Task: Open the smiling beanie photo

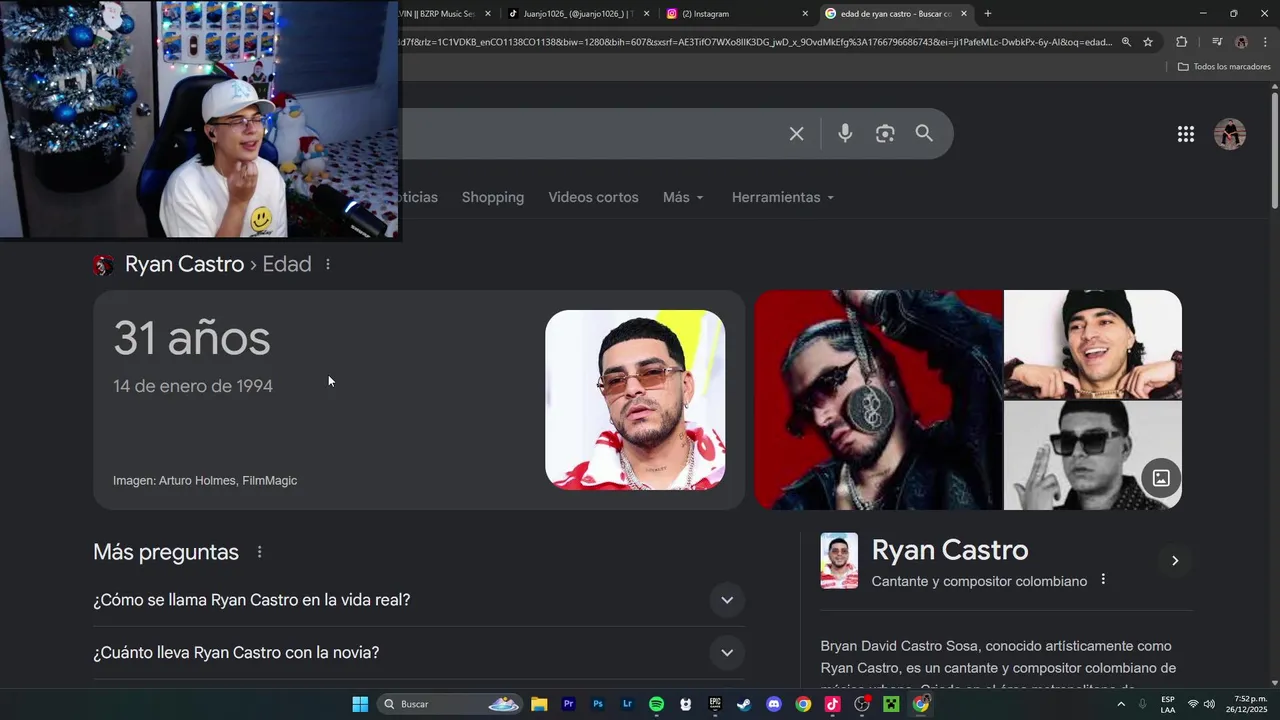Action: click(x=1093, y=344)
